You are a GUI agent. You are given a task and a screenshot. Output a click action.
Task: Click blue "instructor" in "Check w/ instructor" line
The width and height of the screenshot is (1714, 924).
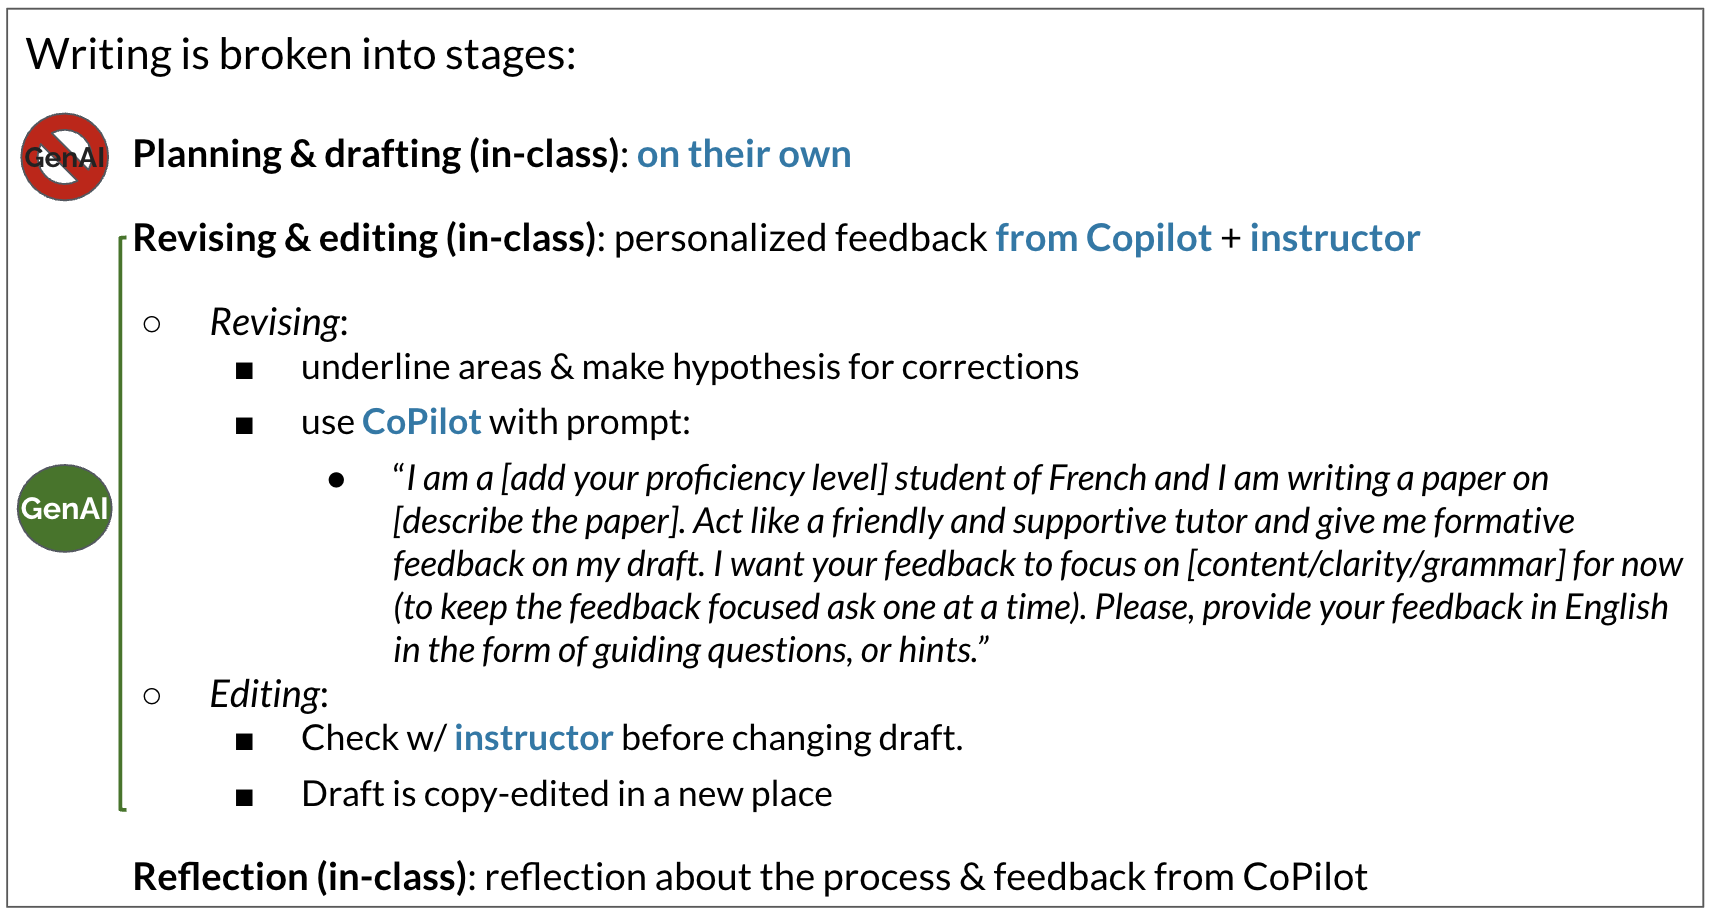(x=533, y=738)
